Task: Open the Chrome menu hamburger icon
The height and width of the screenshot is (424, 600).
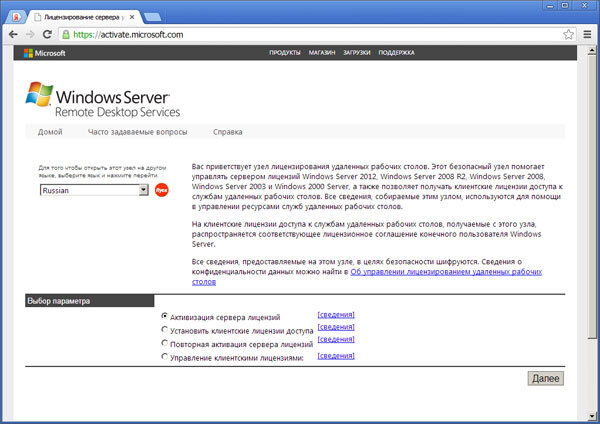Action: click(587, 34)
